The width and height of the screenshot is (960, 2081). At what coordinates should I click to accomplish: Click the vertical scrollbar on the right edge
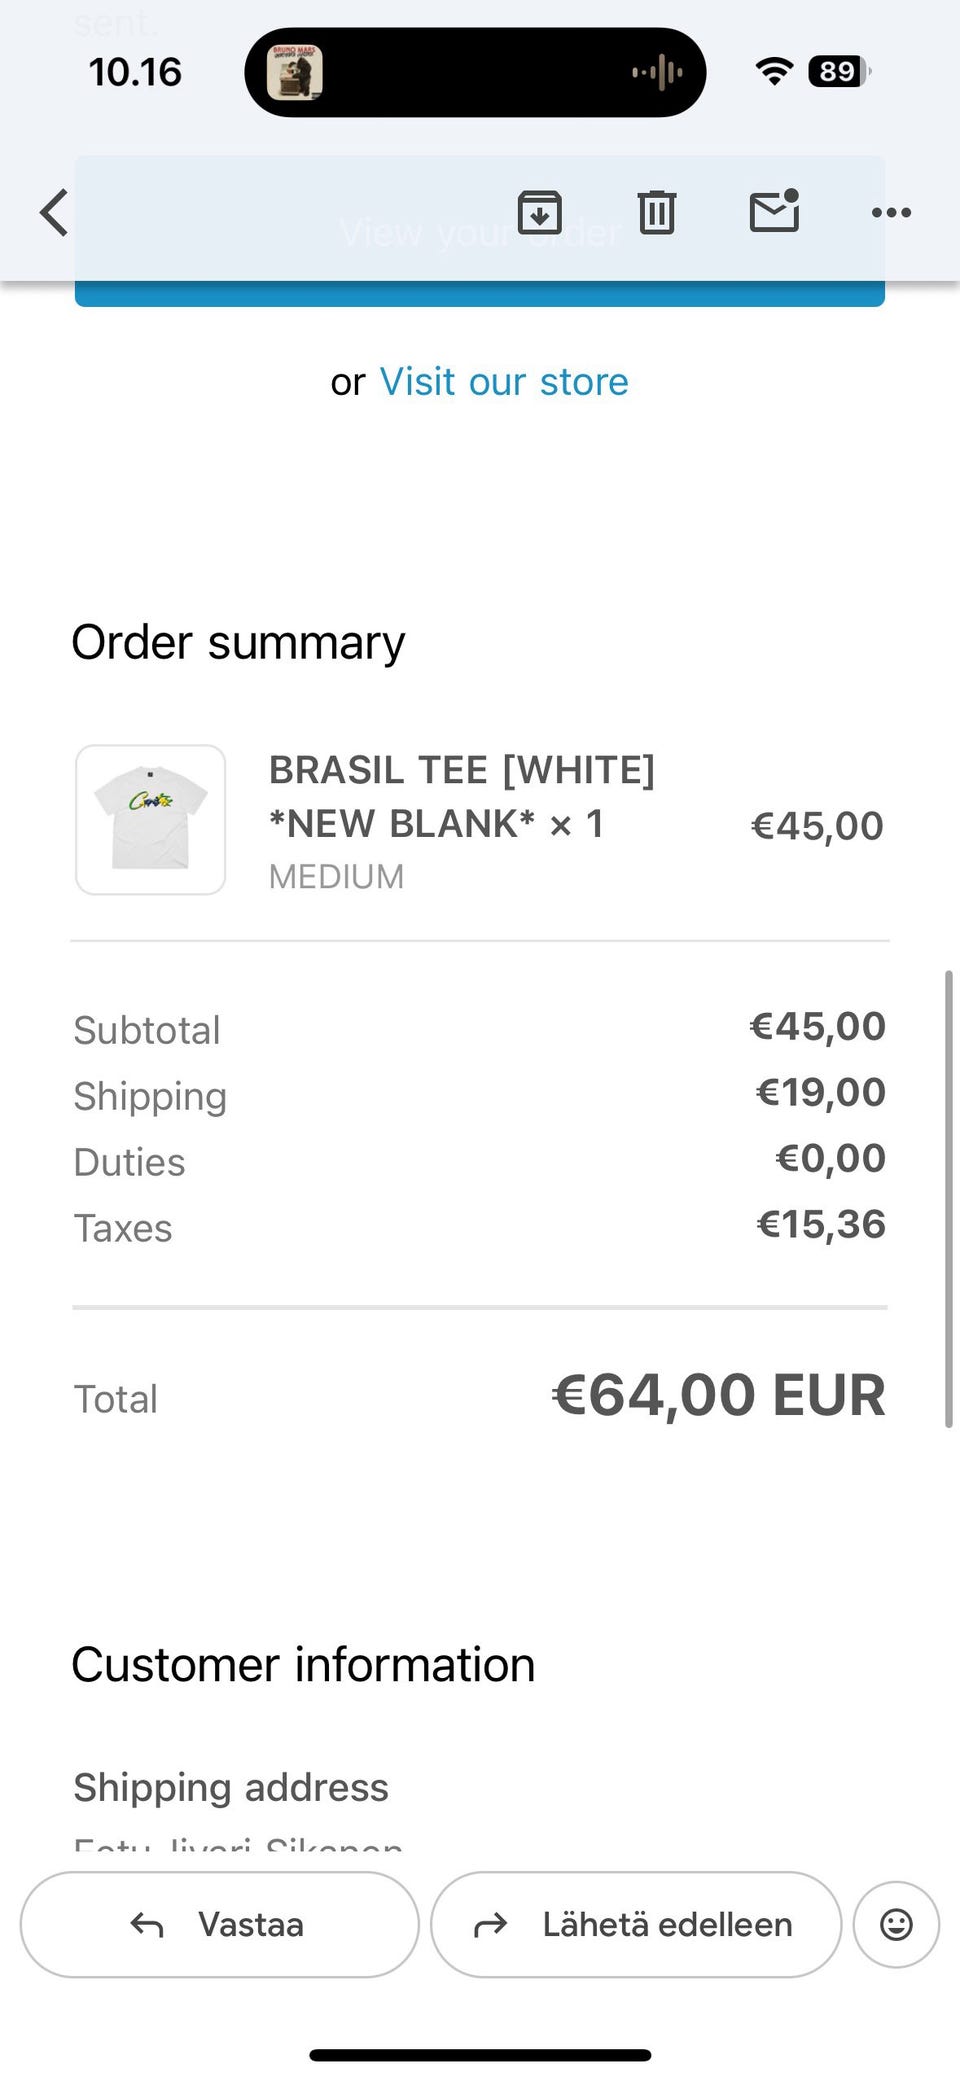[x=947, y=1198]
